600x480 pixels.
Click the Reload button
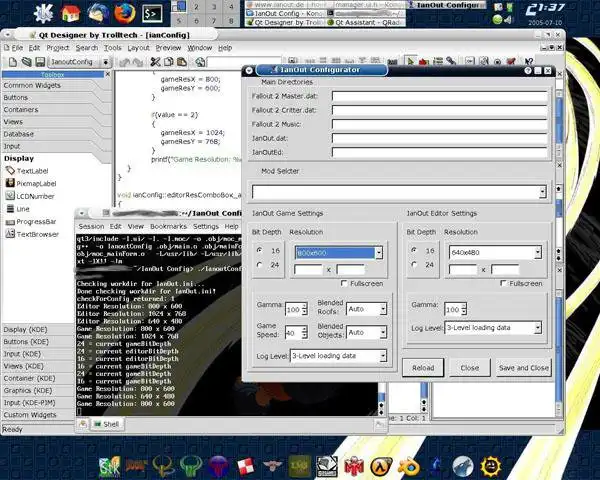click(423, 367)
